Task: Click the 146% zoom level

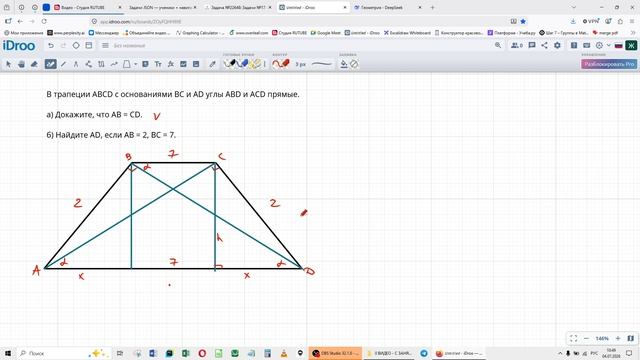Action: 602,338
